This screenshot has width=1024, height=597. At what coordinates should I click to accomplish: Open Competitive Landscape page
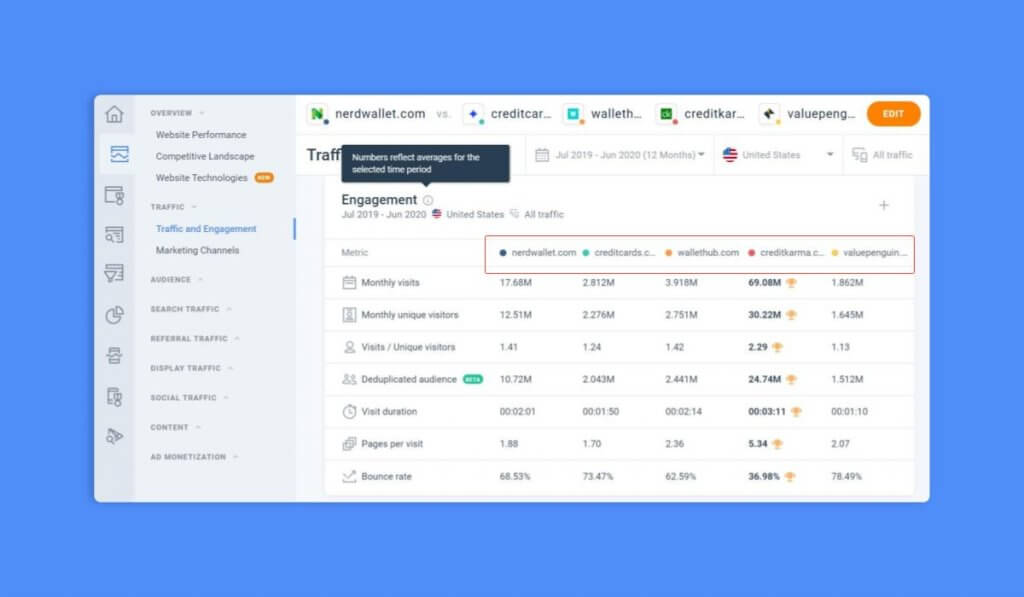pyautogui.click(x=204, y=156)
